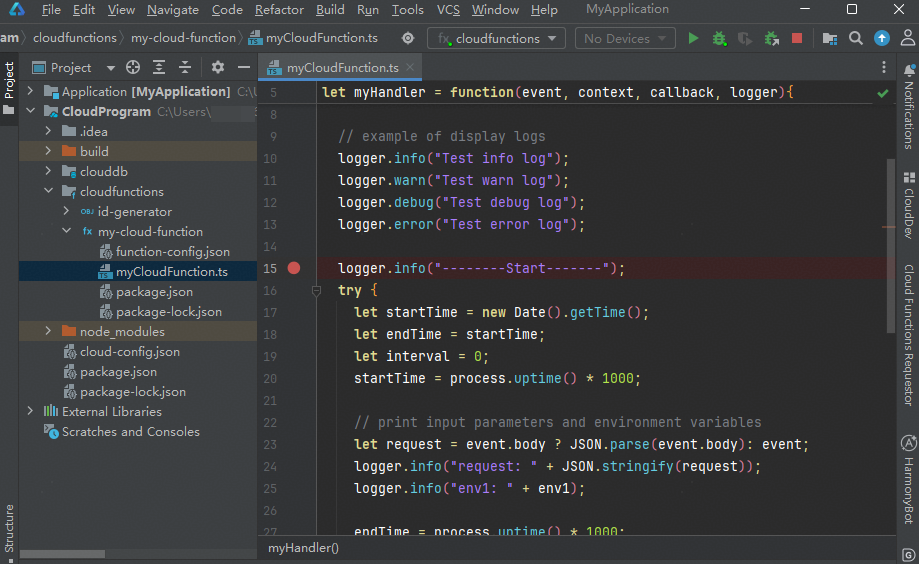Open the cloudfunctions run configuration dropdown

point(498,38)
